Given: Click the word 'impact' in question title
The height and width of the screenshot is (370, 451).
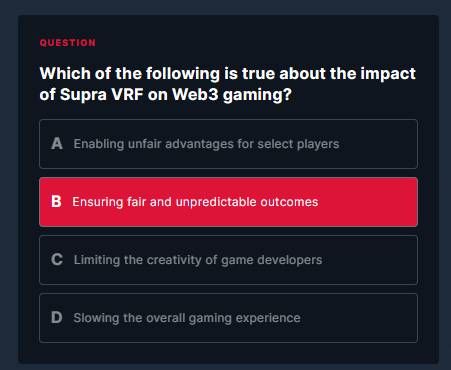Looking at the screenshot, I should pos(388,74).
